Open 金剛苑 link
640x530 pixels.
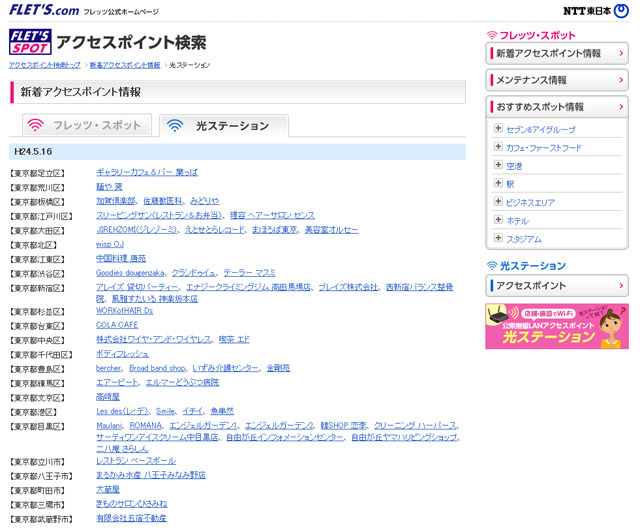pos(278,368)
